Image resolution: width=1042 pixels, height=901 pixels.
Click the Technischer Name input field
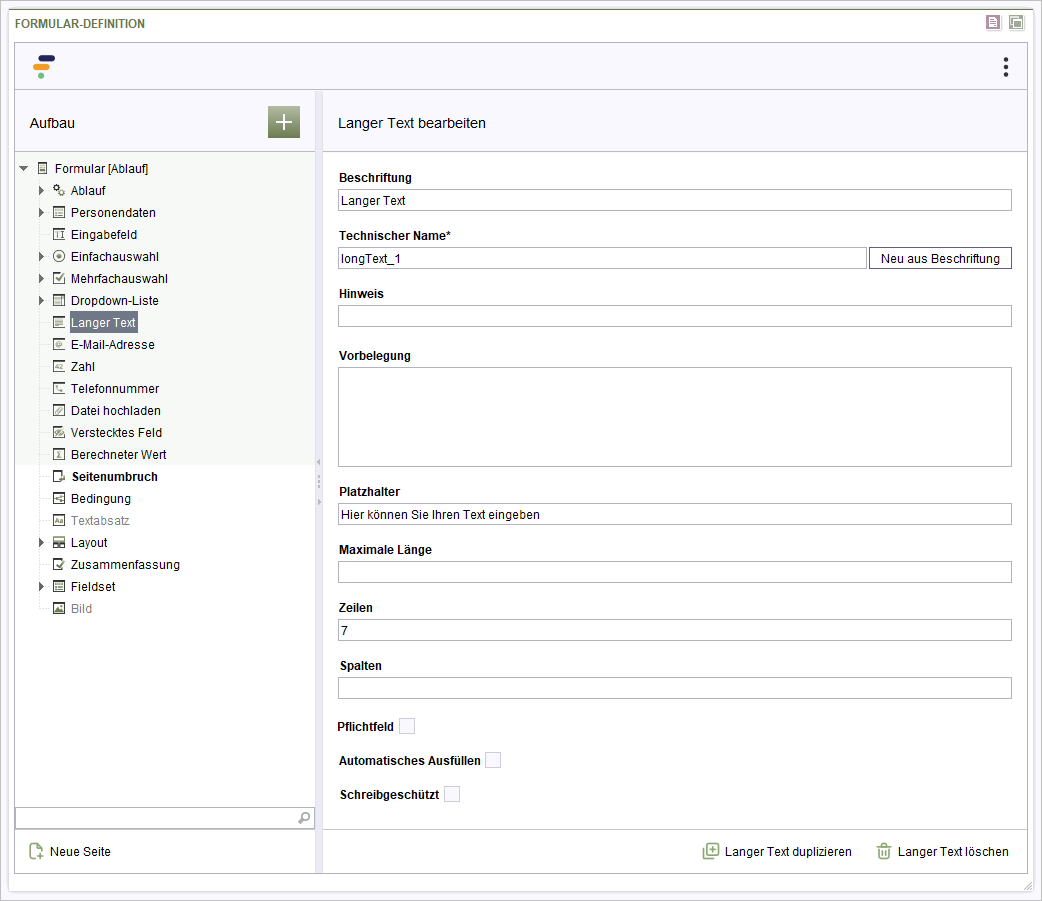tap(602, 258)
